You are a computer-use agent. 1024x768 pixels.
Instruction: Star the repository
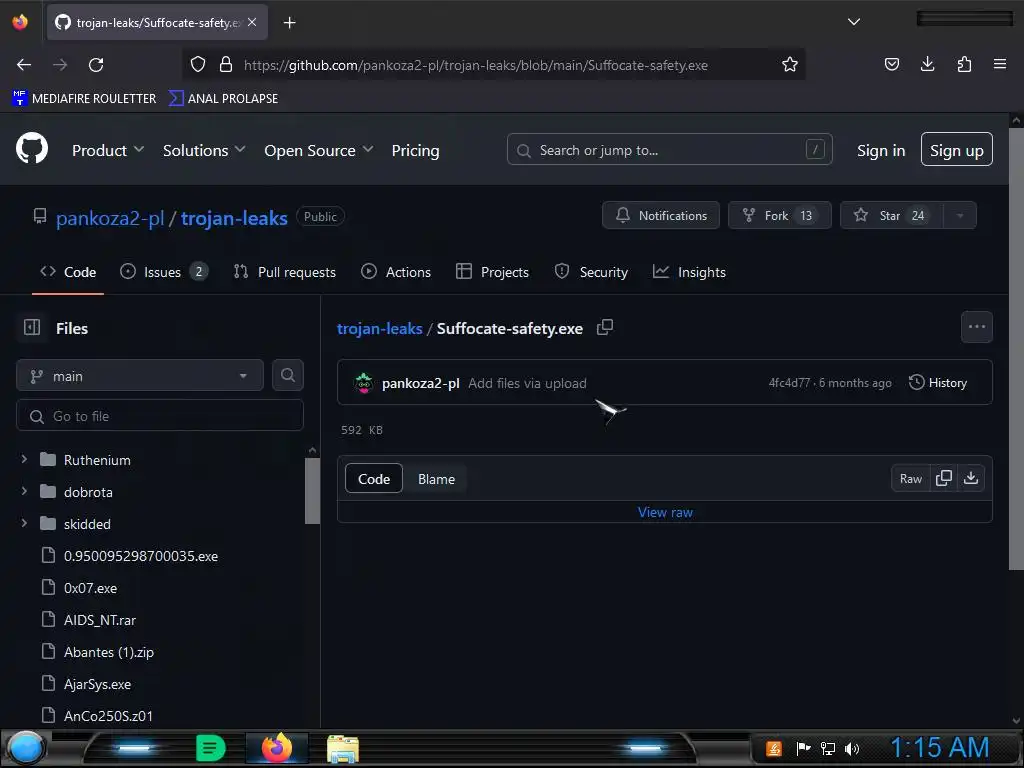coord(891,216)
